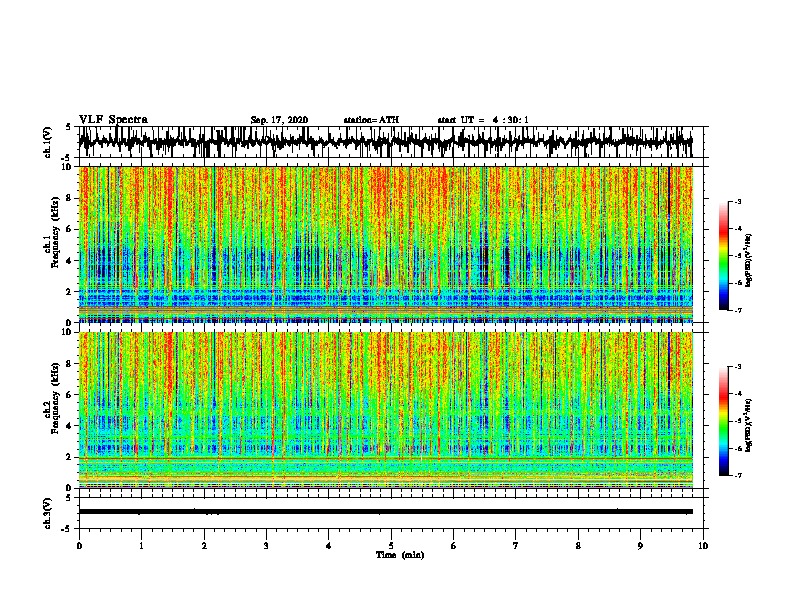
Task: Click the time axis tick label "7"
Action: tap(516, 546)
